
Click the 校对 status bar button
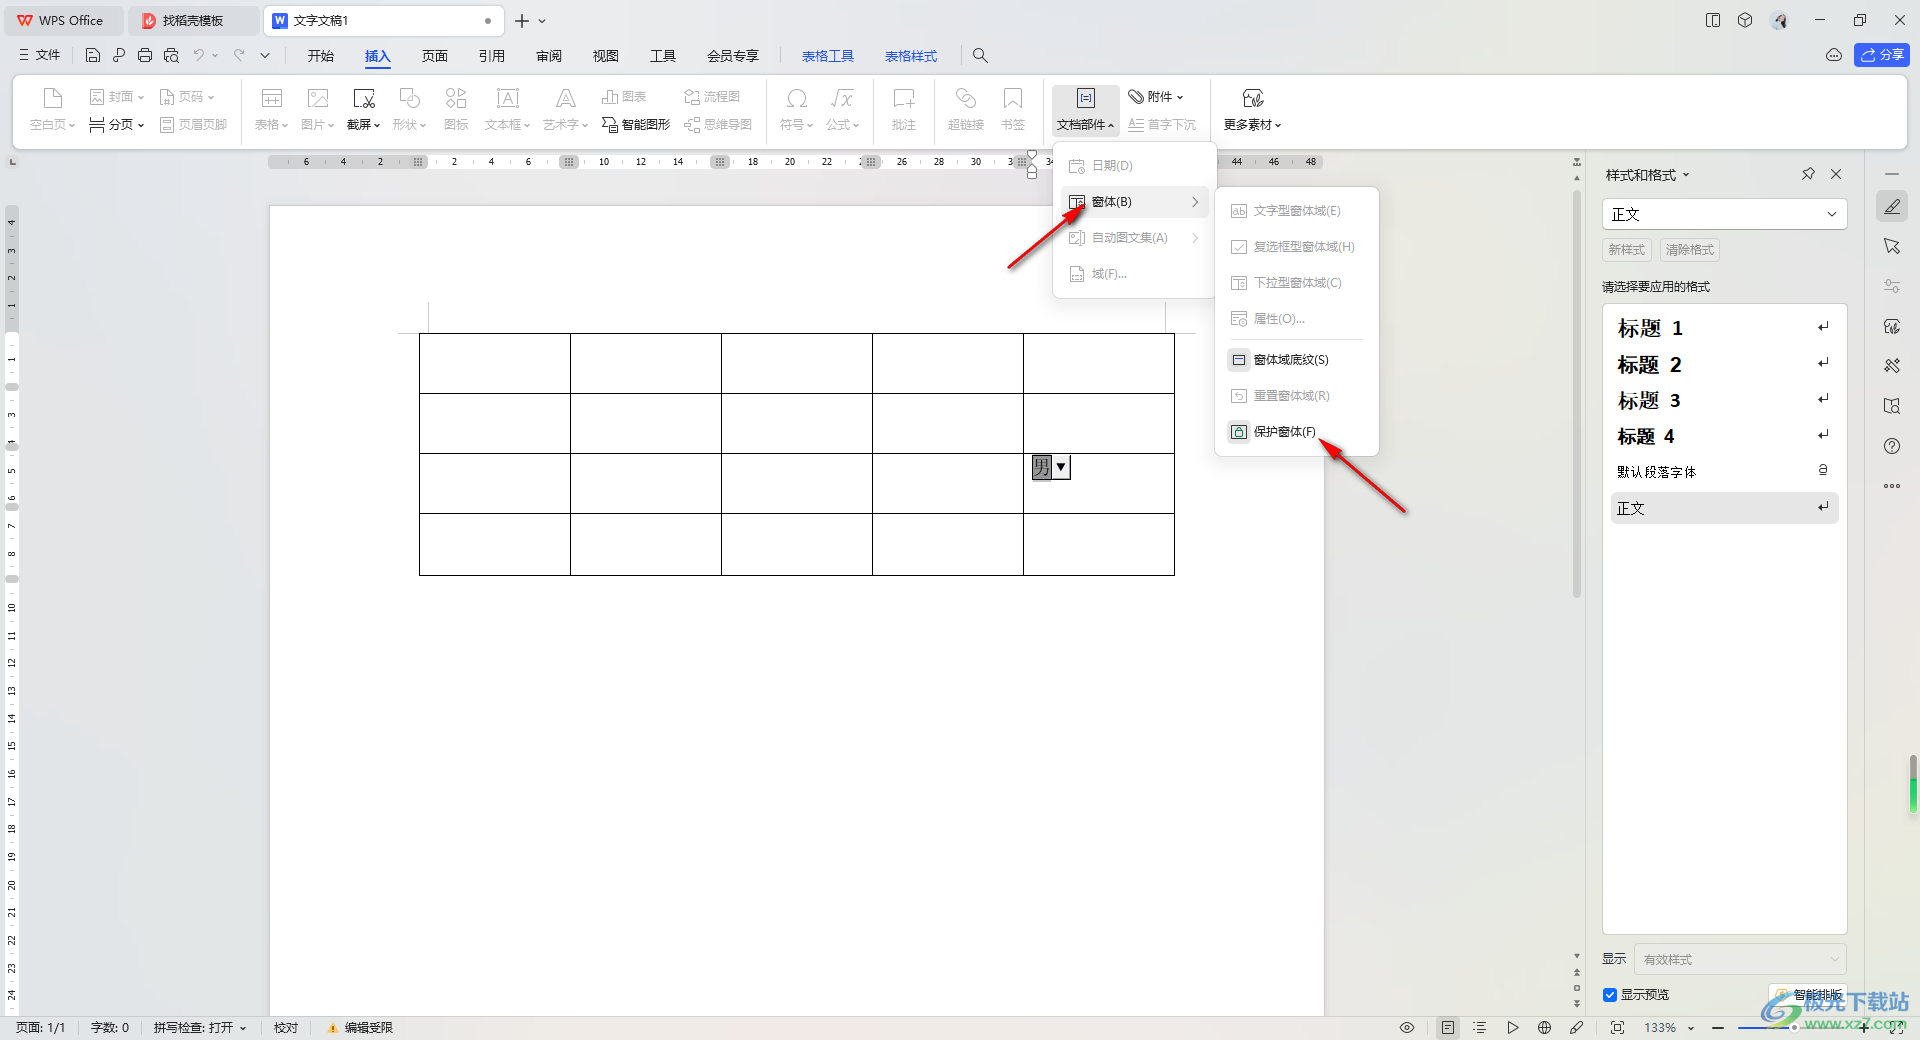(x=286, y=1028)
